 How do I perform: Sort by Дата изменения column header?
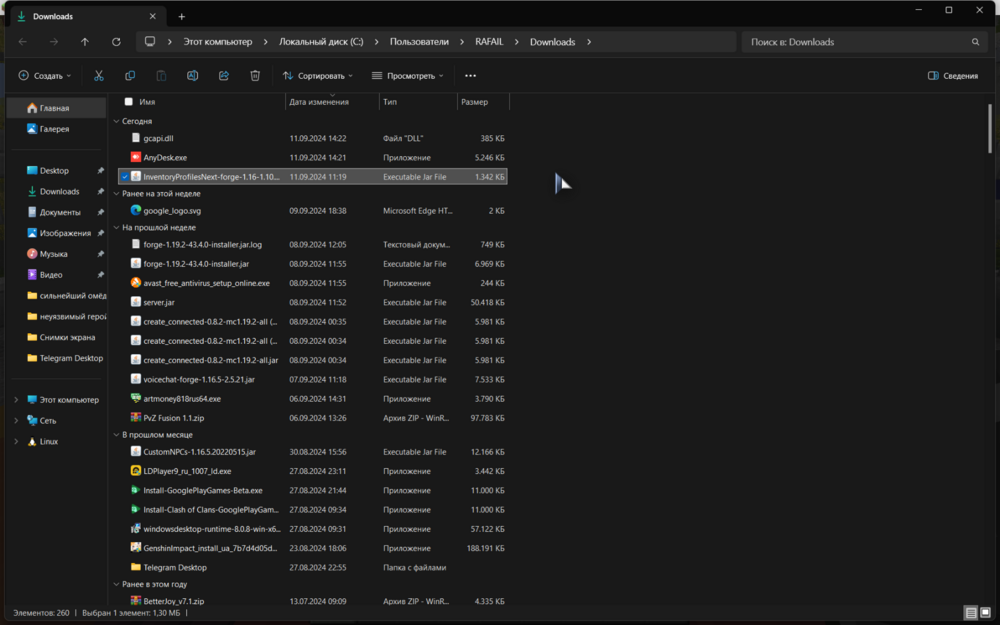(332, 102)
